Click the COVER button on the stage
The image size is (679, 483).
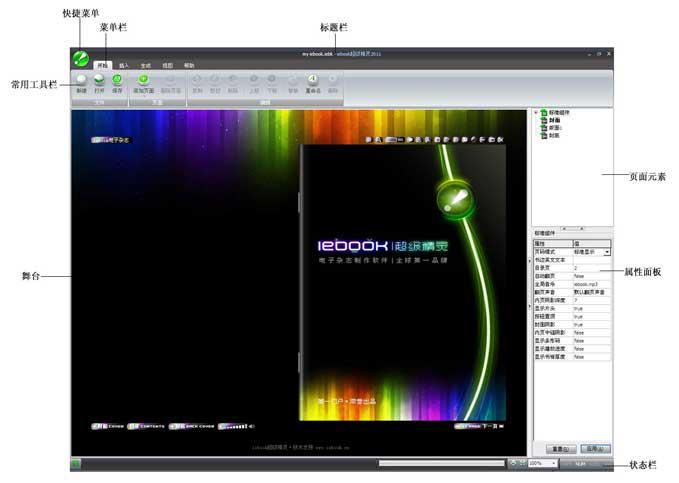click(x=108, y=426)
